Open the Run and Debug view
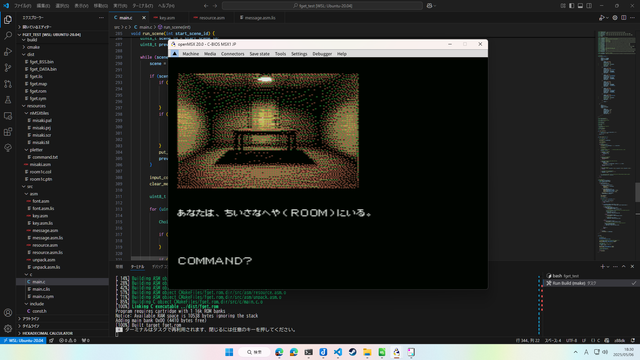The width and height of the screenshot is (640, 360). click(8, 52)
